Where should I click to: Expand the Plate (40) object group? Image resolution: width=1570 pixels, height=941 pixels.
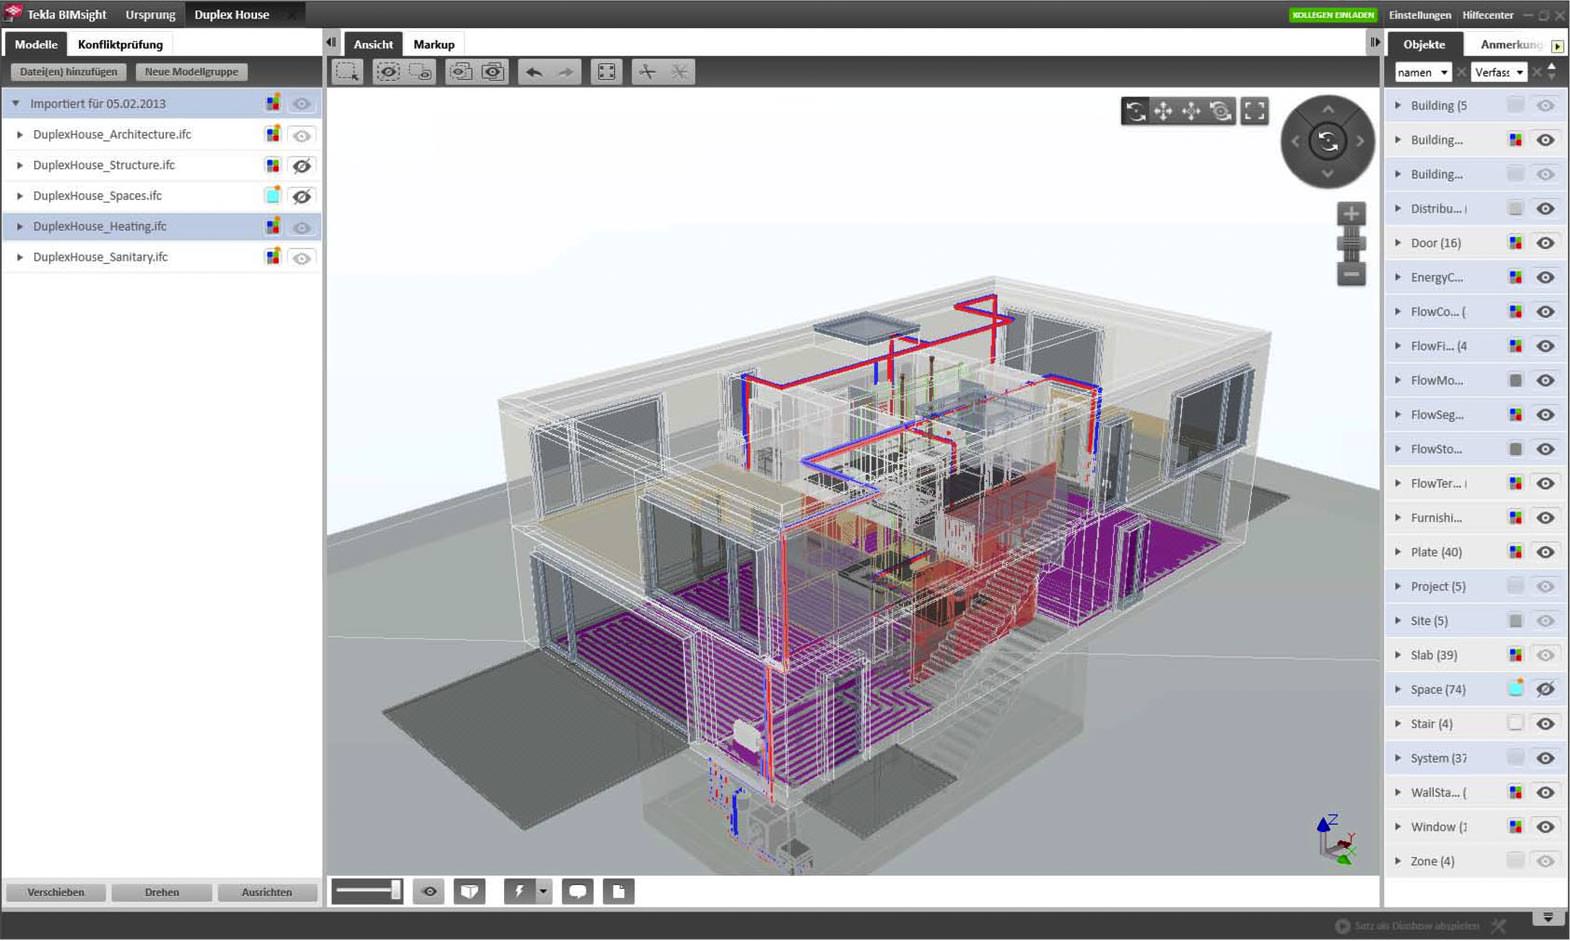click(x=1398, y=552)
